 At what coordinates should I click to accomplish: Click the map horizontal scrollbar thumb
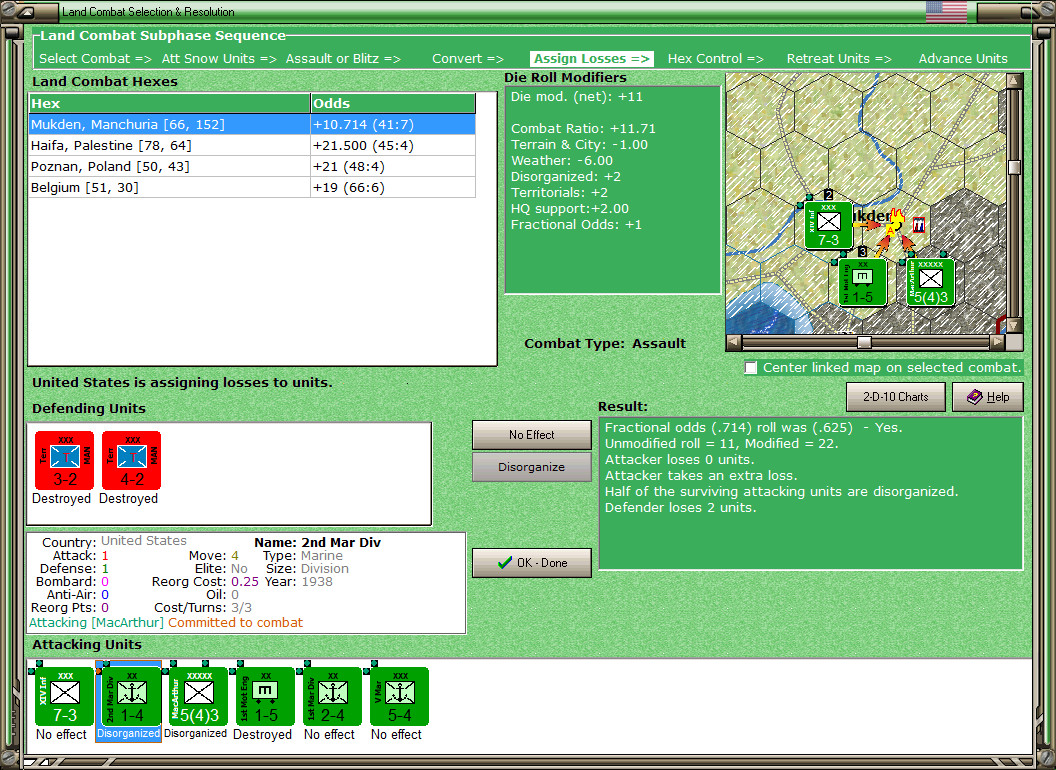(864, 342)
